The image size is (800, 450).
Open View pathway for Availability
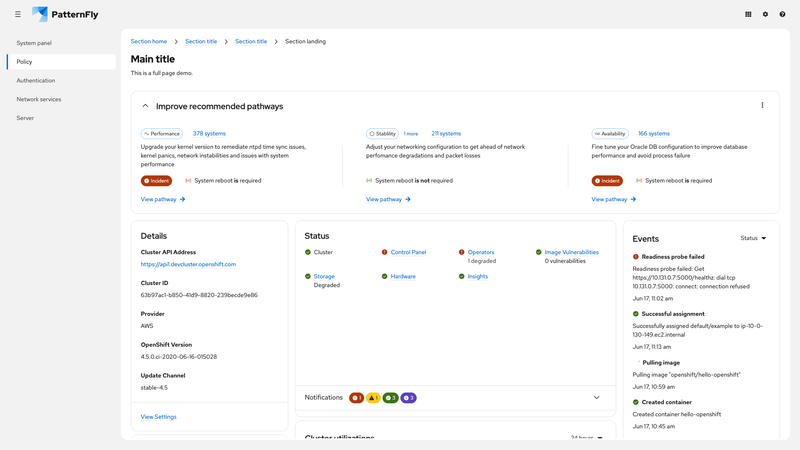[x=614, y=199]
